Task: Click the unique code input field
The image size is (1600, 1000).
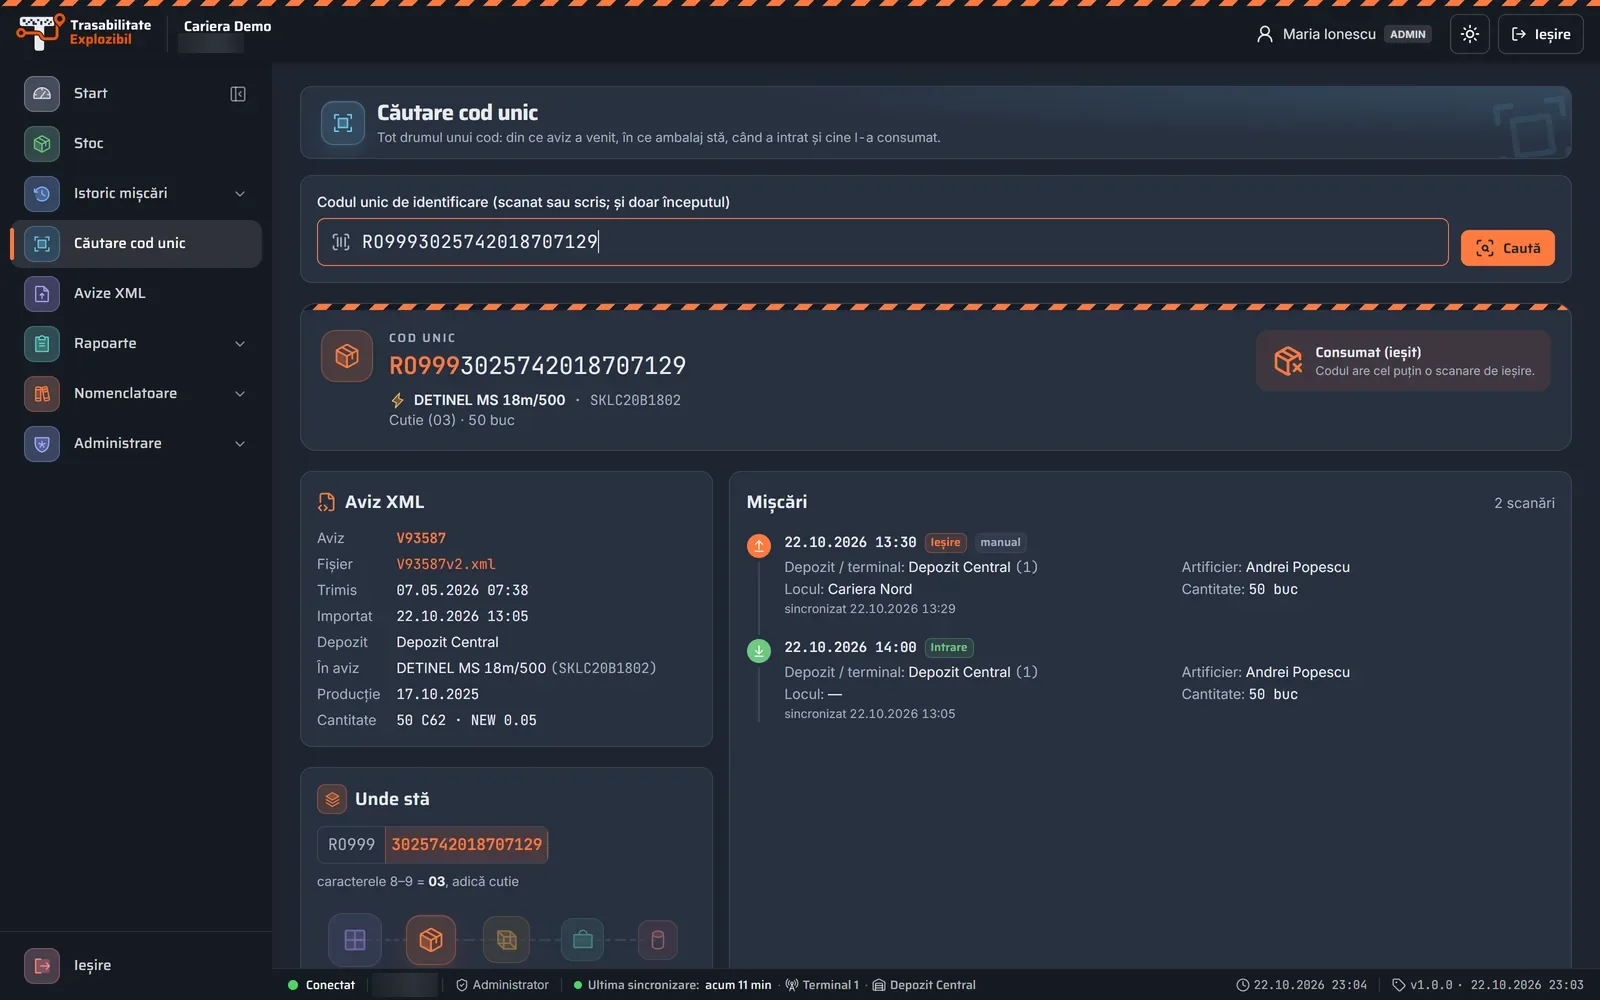Action: (882, 242)
